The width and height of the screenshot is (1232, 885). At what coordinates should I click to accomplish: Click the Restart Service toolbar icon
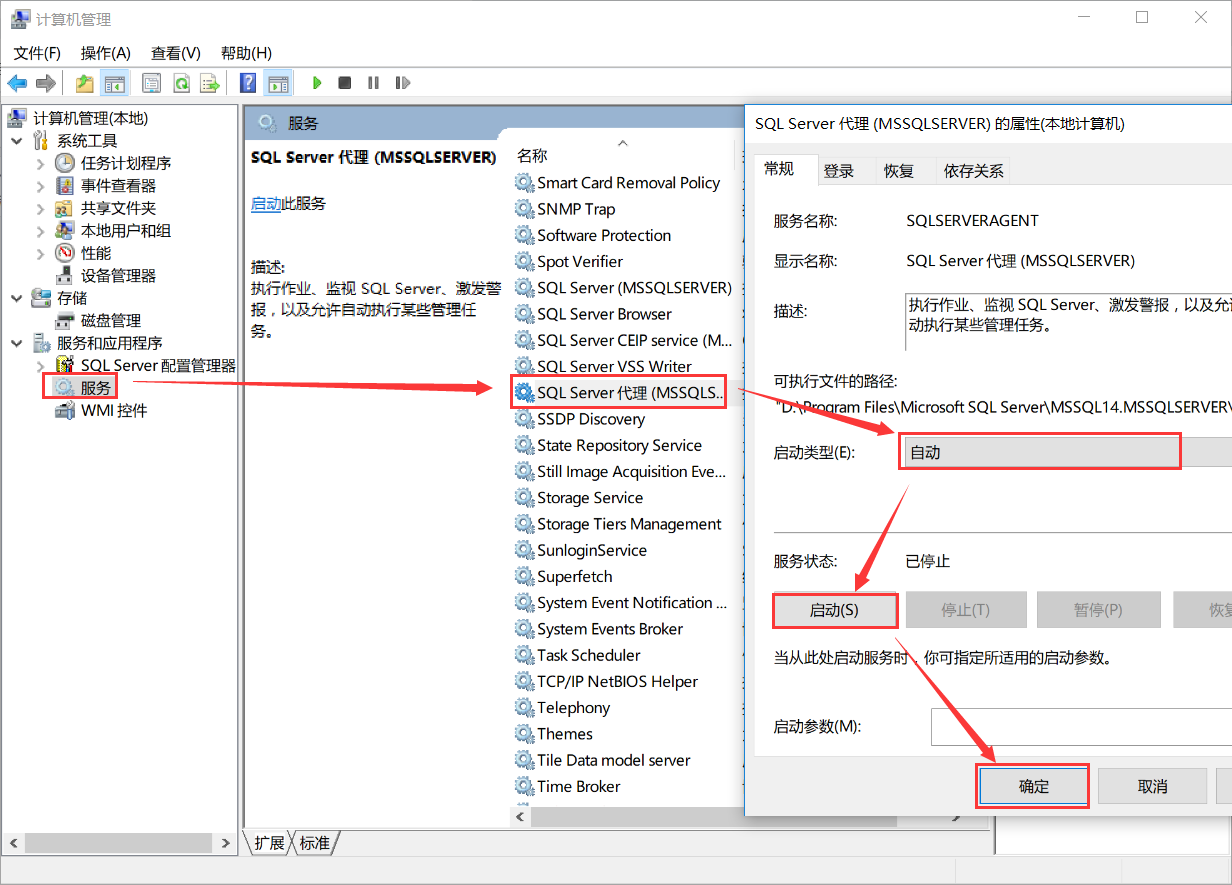coord(402,83)
